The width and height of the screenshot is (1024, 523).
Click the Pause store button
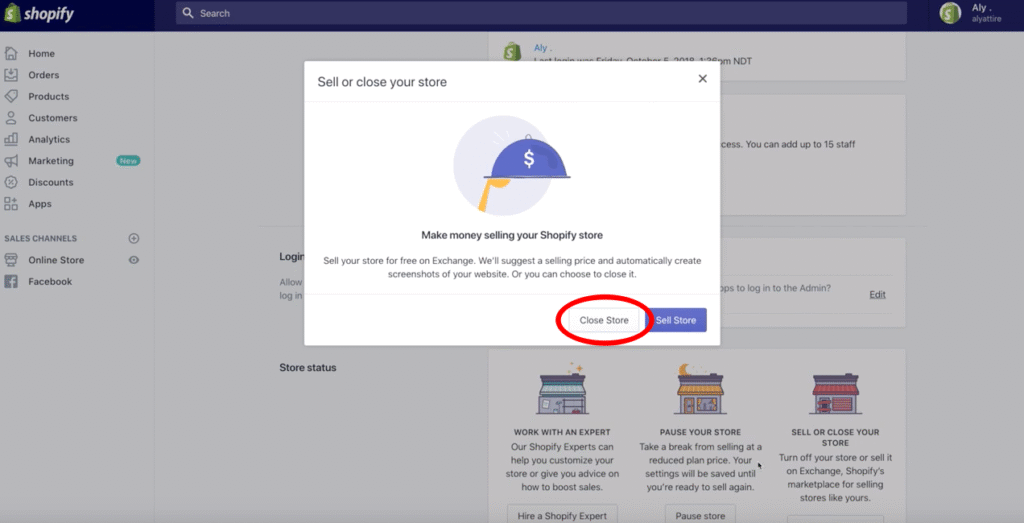700,515
